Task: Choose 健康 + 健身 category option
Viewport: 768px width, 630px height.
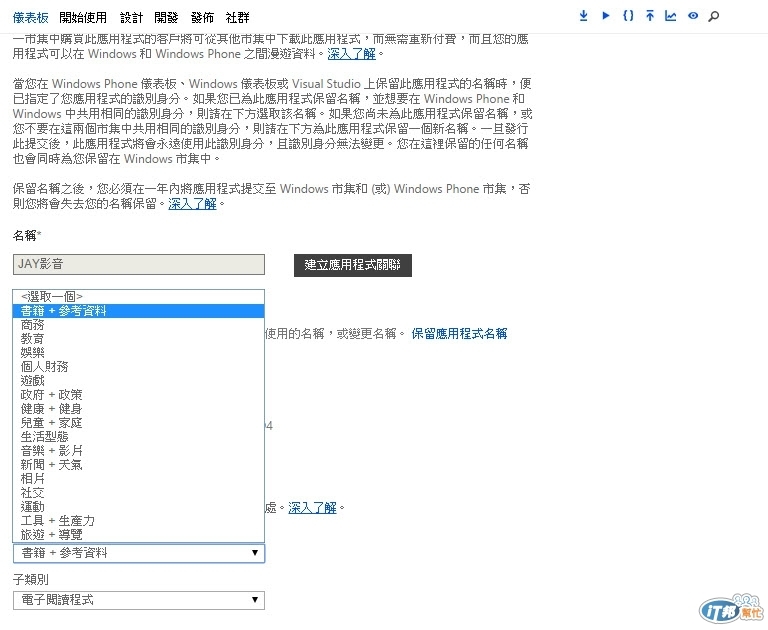Action: click(139, 409)
